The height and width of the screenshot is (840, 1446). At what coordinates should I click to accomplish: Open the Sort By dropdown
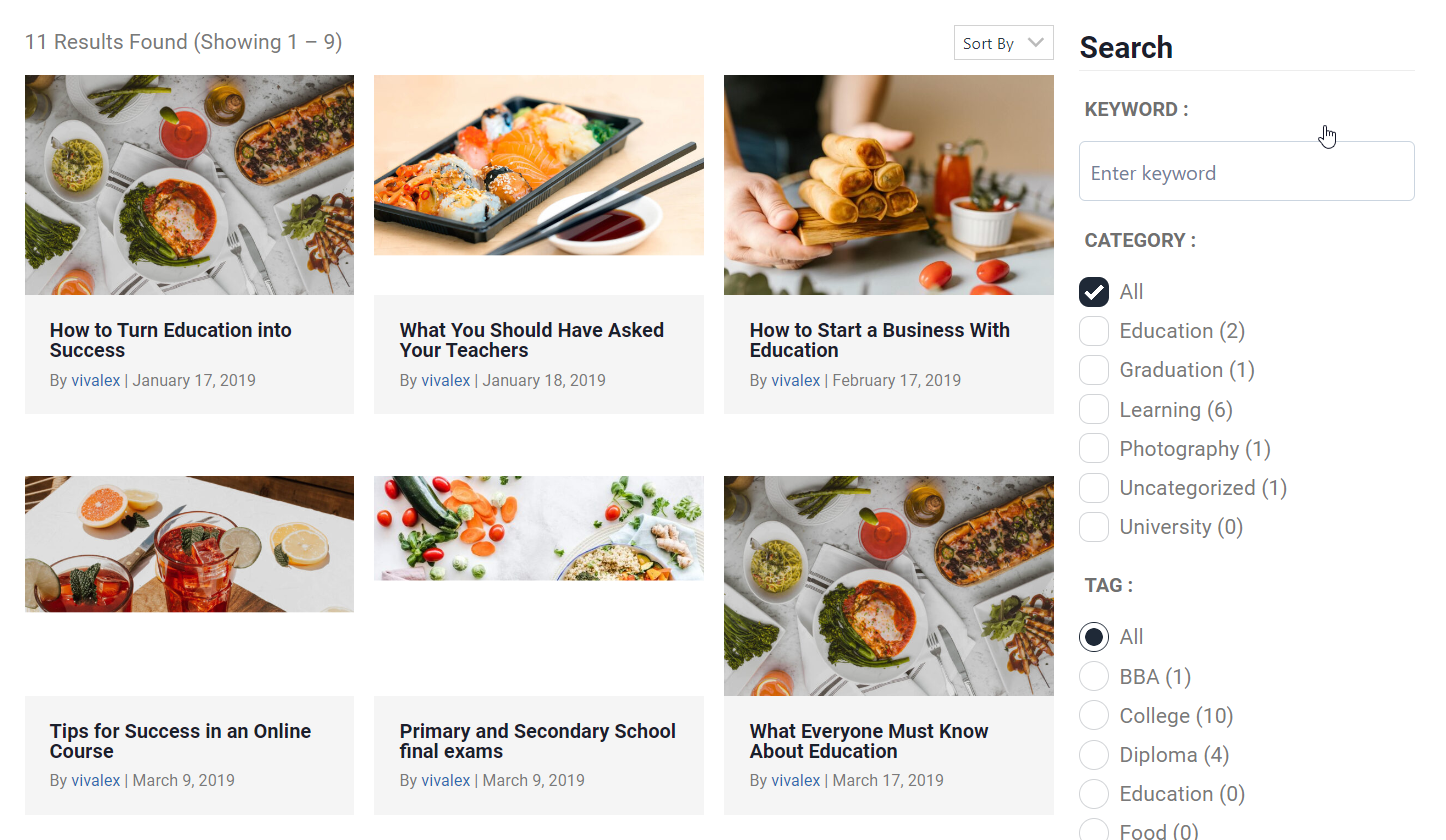(x=1003, y=43)
